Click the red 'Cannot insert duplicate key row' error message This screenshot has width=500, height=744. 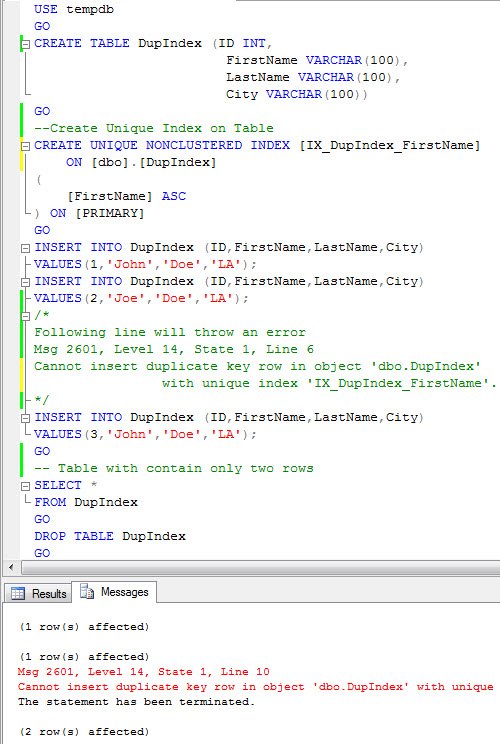(256, 687)
